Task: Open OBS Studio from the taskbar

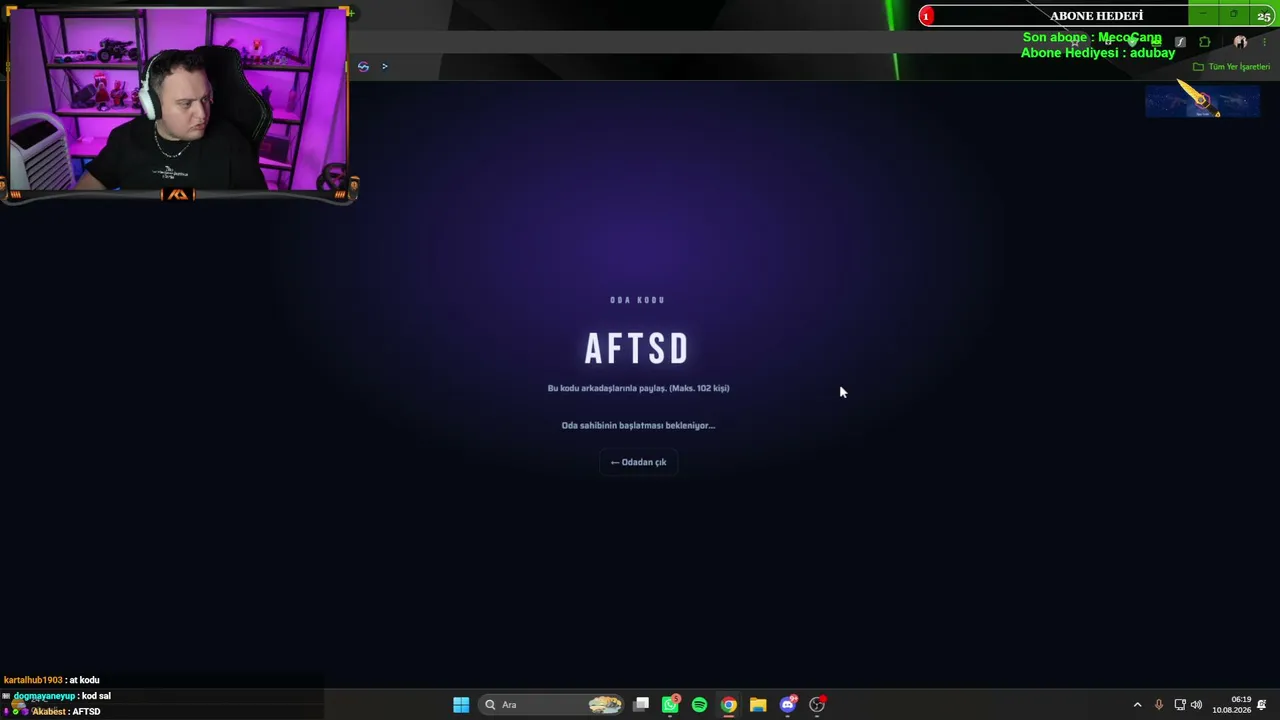Action: click(x=817, y=705)
